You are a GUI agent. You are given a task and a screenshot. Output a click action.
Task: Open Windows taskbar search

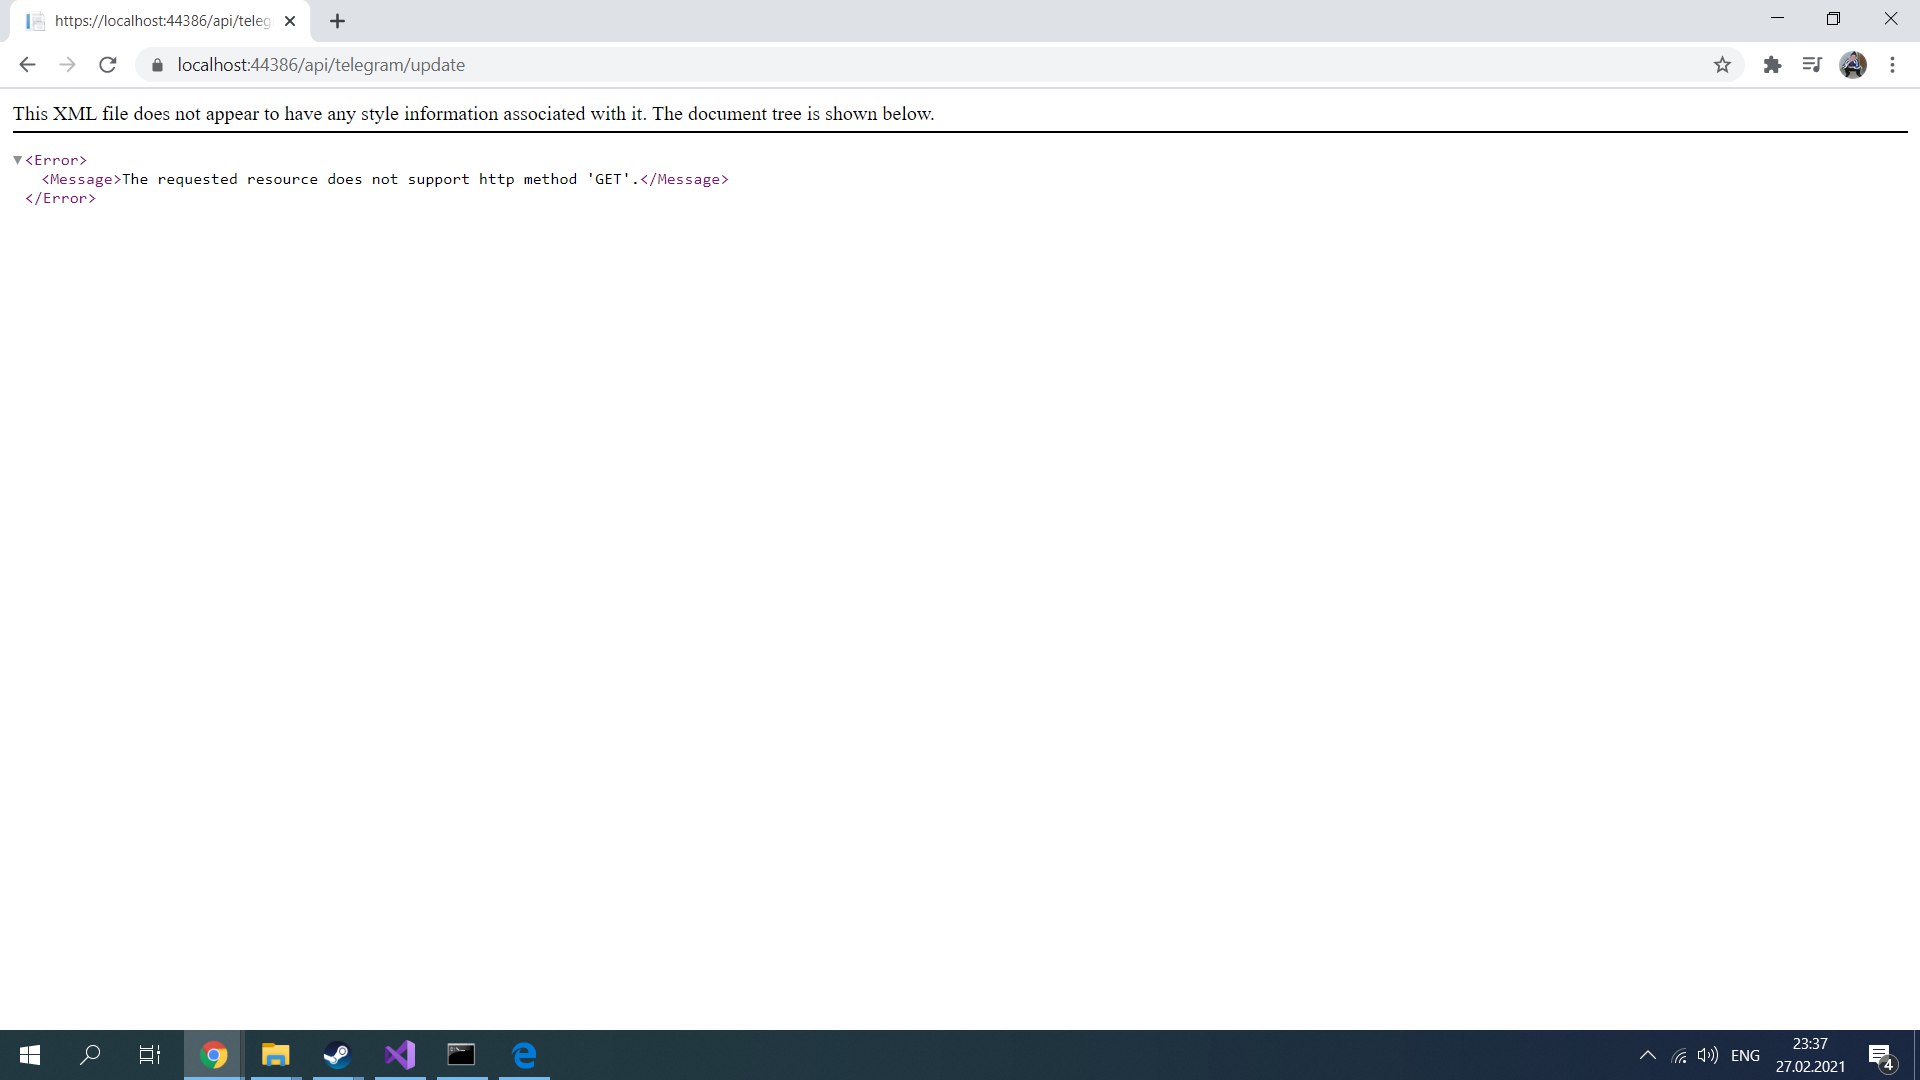click(x=90, y=1055)
